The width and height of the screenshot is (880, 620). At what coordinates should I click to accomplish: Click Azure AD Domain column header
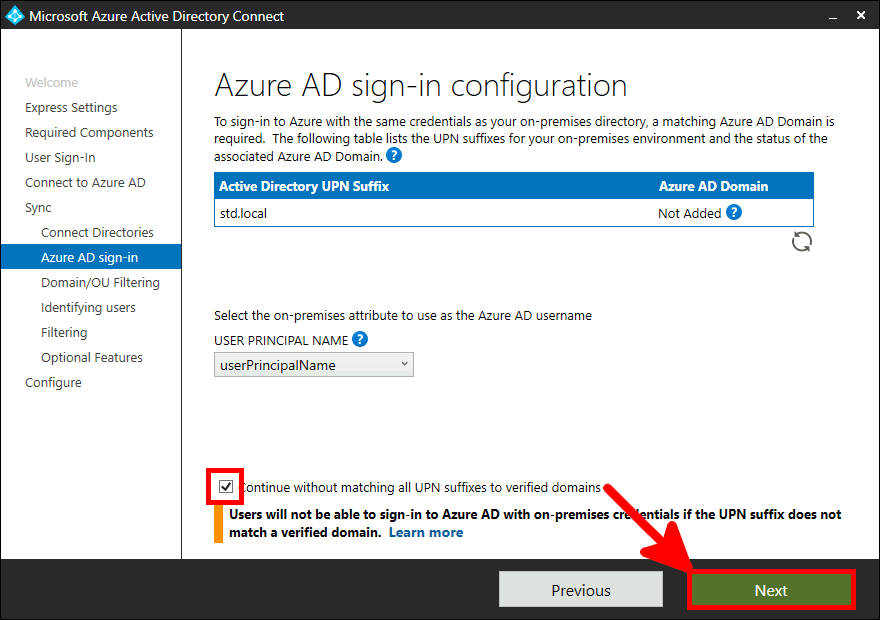pyautogui.click(x=713, y=186)
